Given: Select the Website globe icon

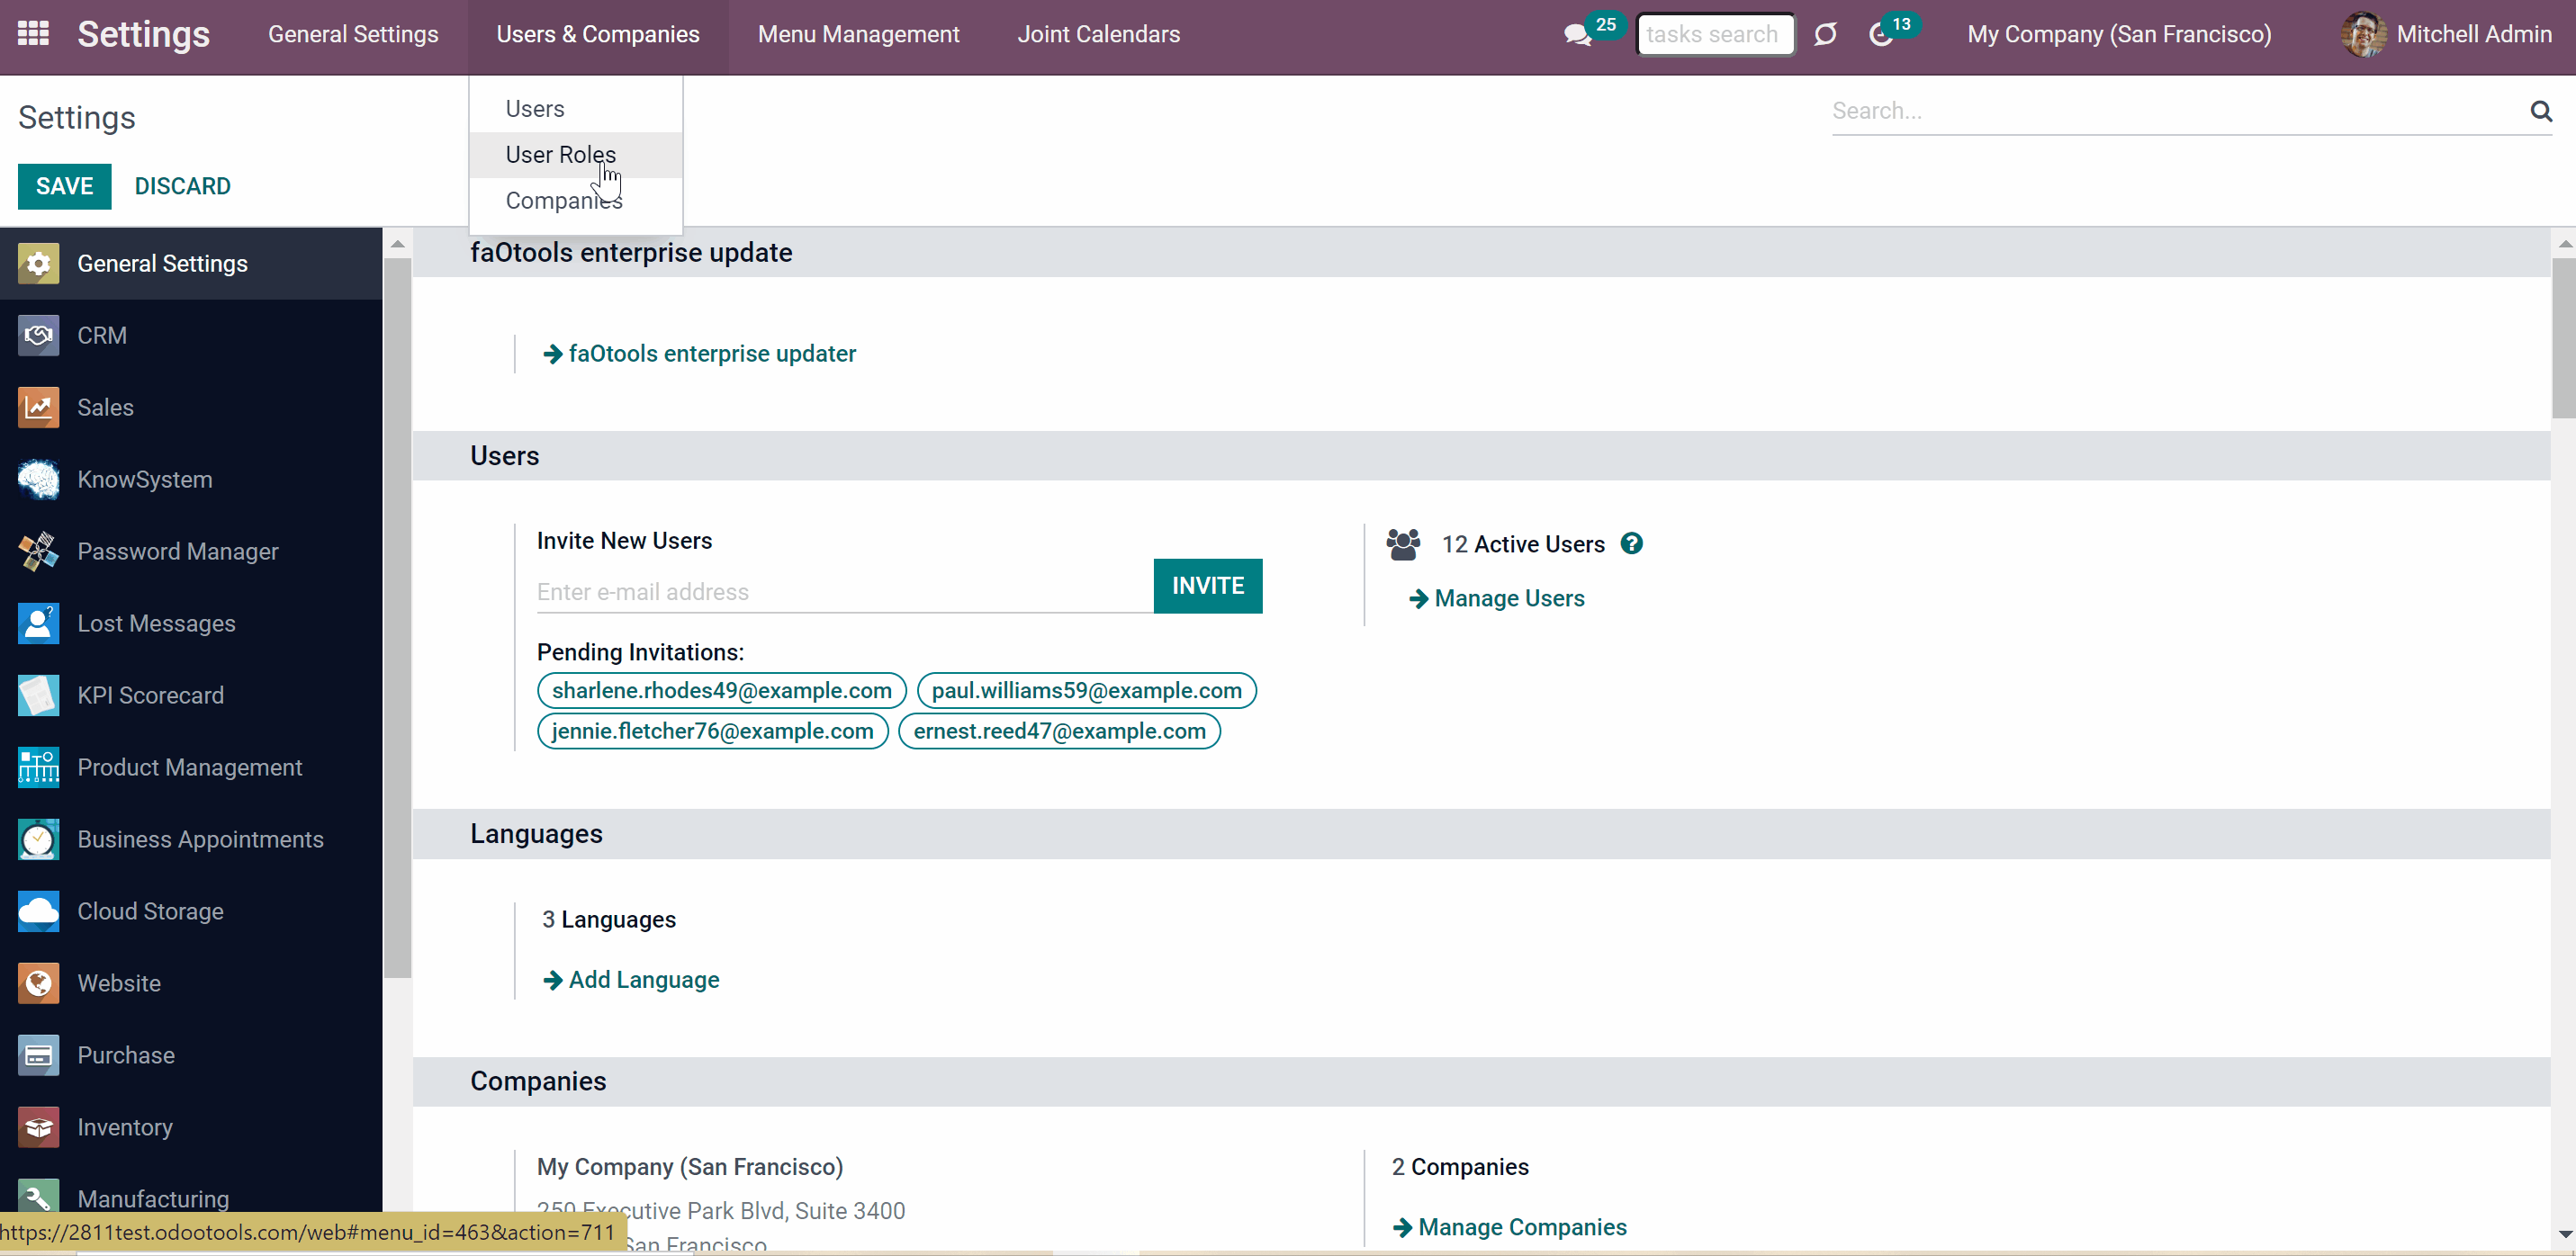Looking at the screenshot, I should (x=38, y=984).
